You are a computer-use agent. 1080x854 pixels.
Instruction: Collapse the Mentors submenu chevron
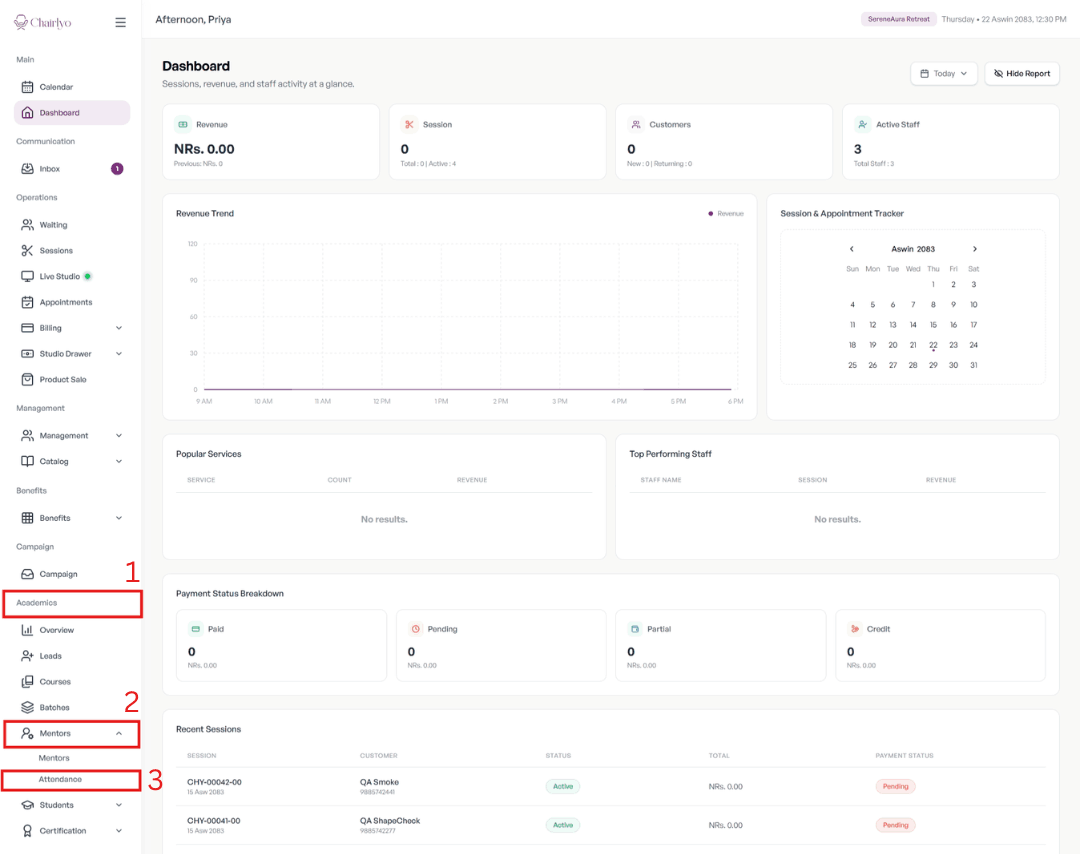pos(119,733)
